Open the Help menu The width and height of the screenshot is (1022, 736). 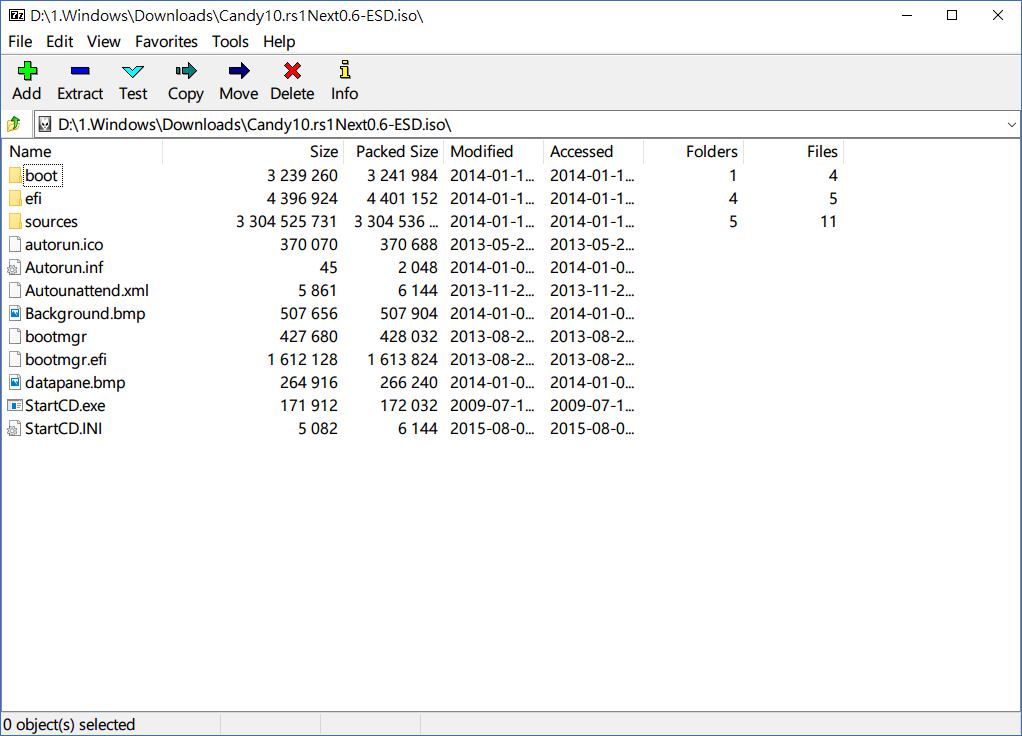(279, 42)
